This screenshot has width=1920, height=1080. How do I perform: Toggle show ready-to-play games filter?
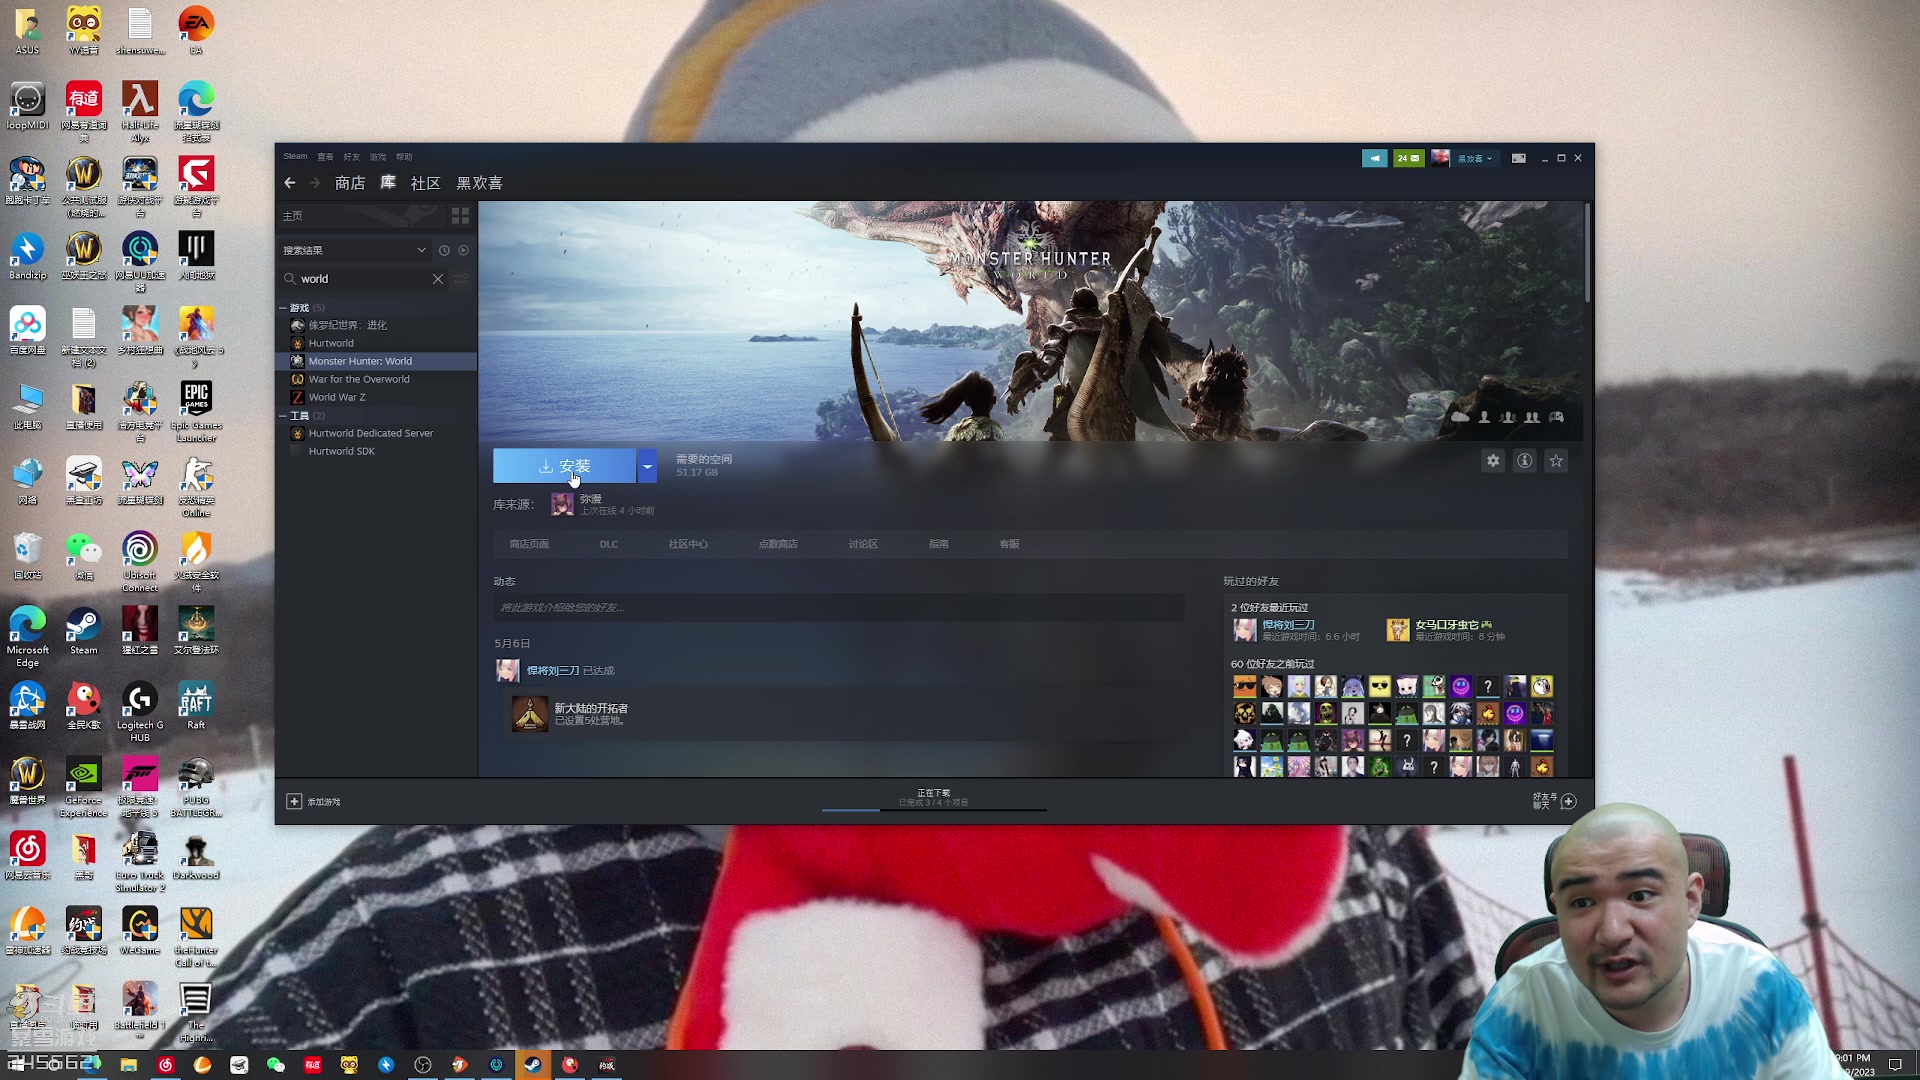[463, 250]
